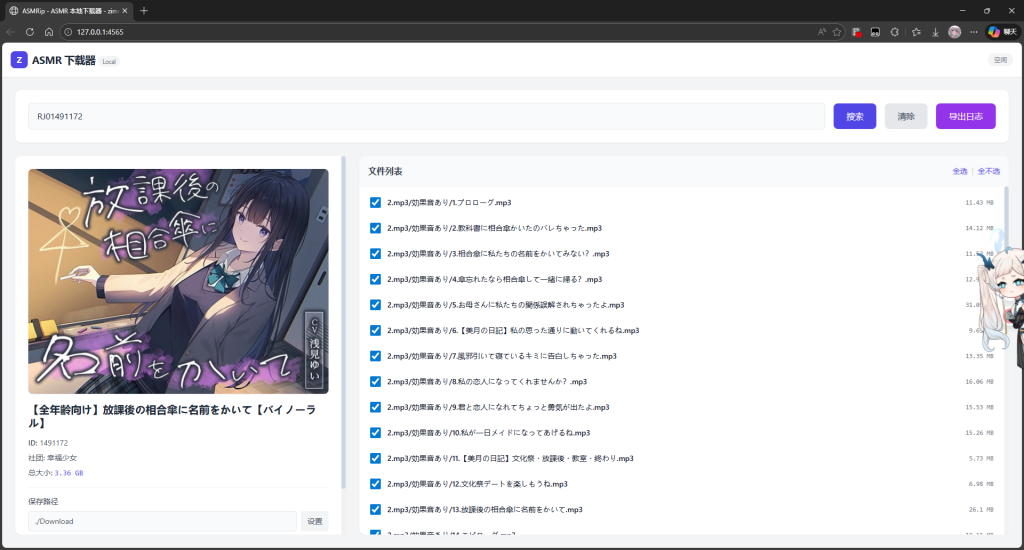The height and width of the screenshot is (550, 1024).
Task: Uncheck file 11.【美月の日記】文化祭・放課後
Action: 376,459
